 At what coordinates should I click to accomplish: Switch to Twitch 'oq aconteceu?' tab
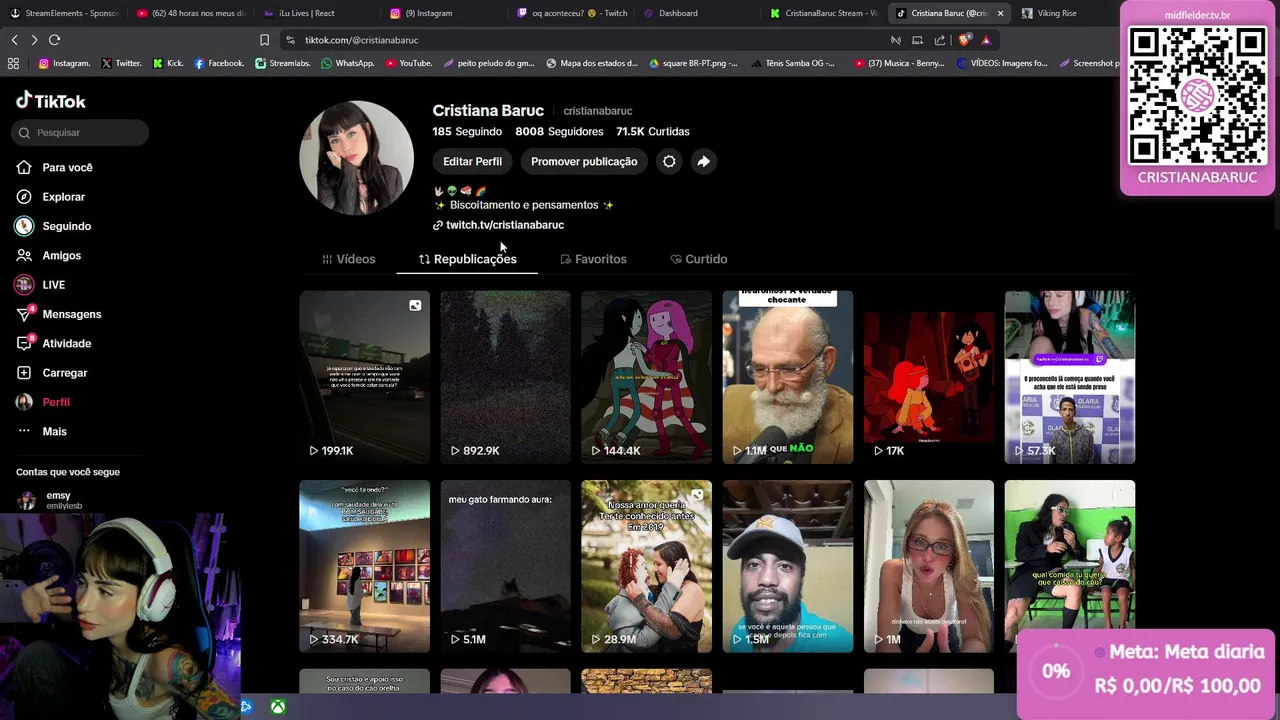570,13
